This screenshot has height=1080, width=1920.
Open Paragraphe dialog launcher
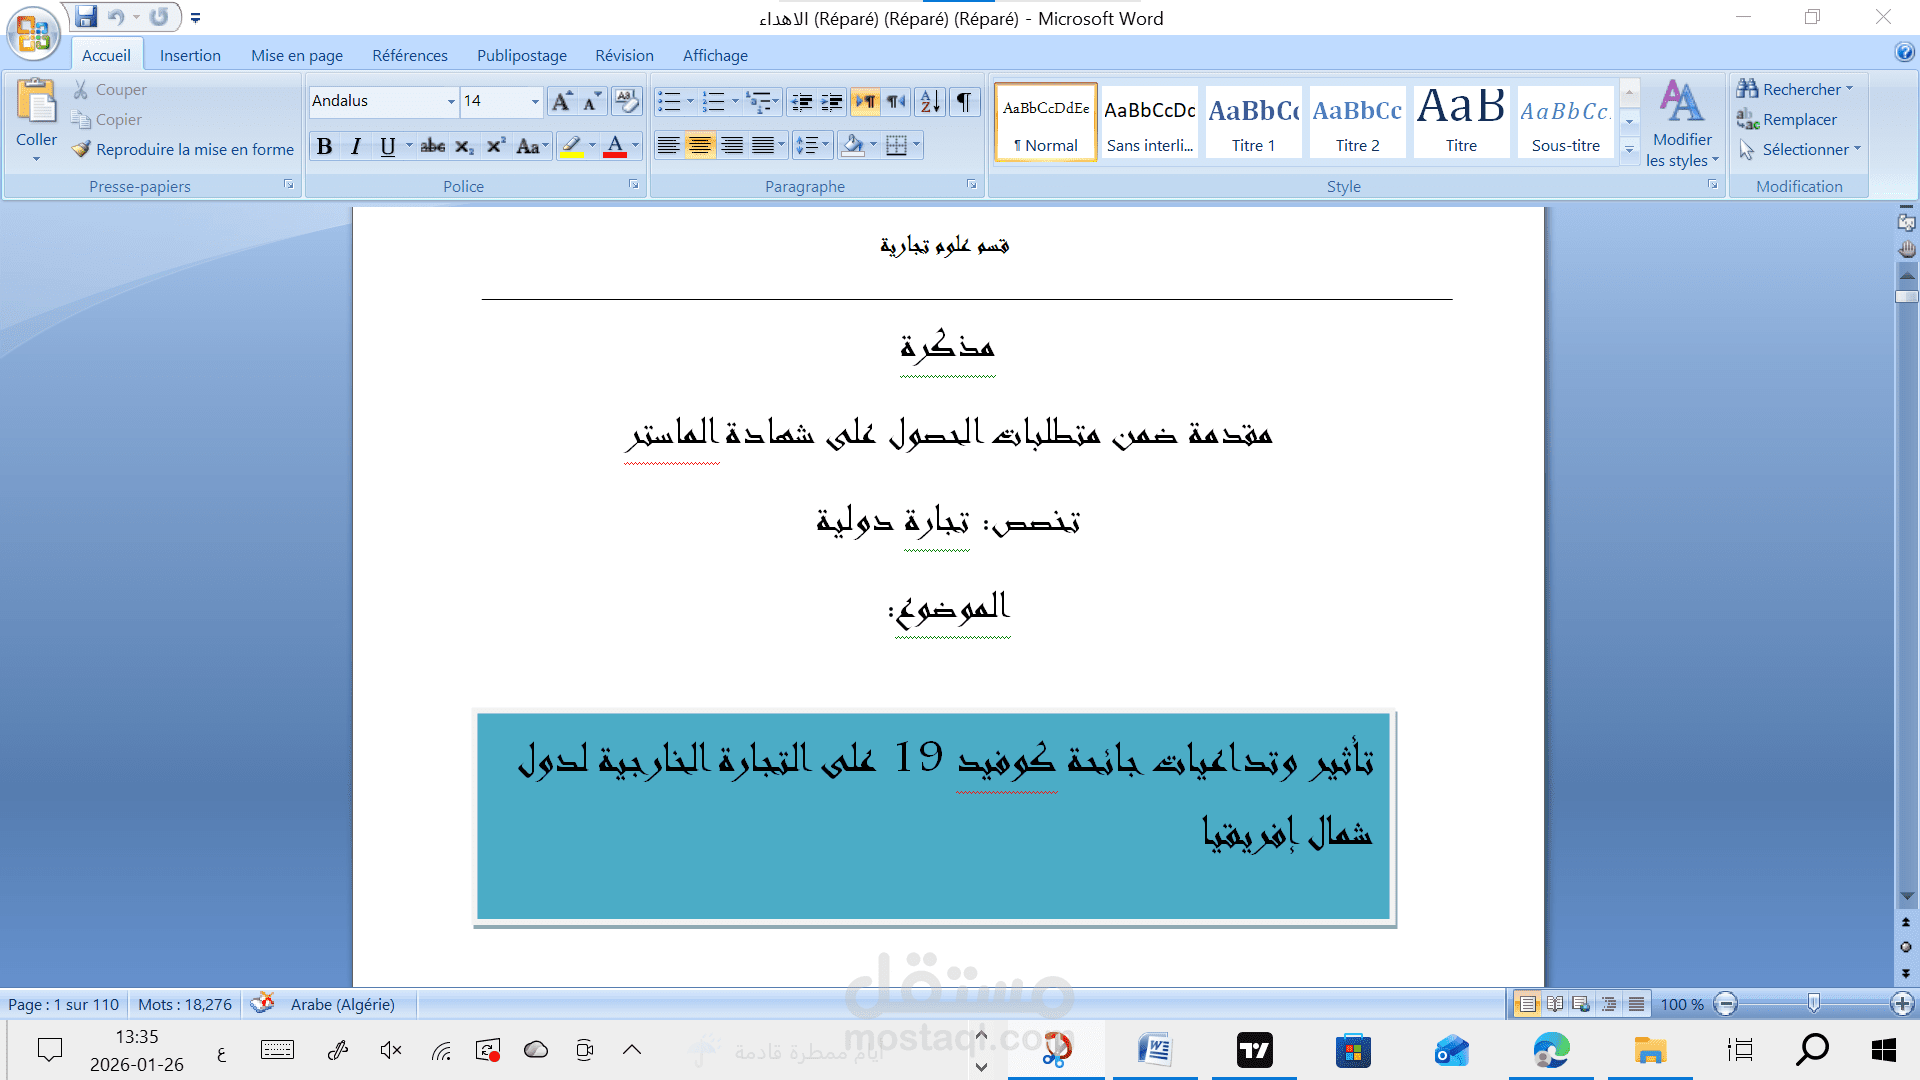coord(971,185)
